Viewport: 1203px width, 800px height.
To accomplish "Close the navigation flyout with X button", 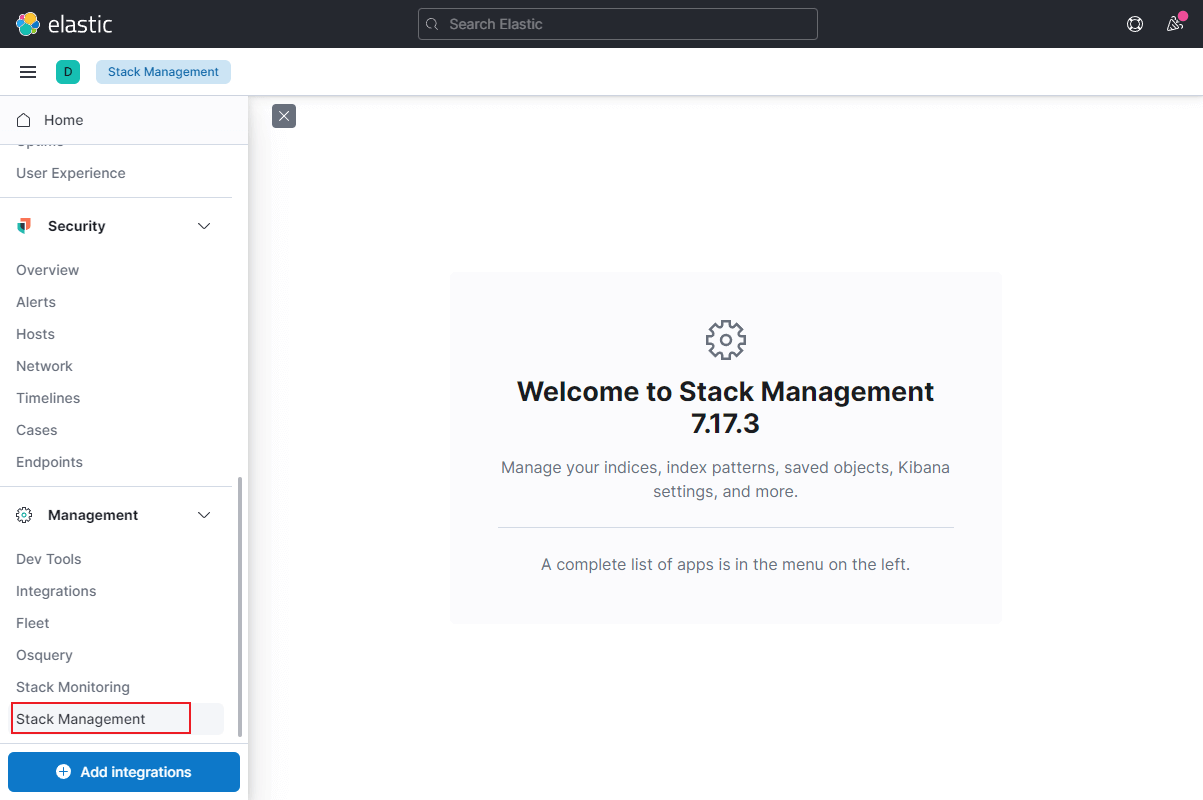I will 284,116.
